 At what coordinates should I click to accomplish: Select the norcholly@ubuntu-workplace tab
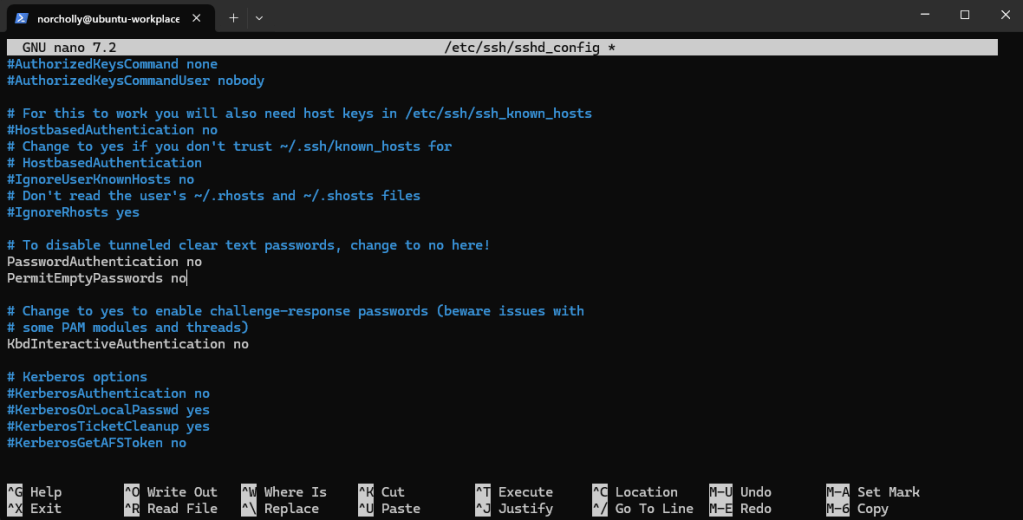[110, 17]
